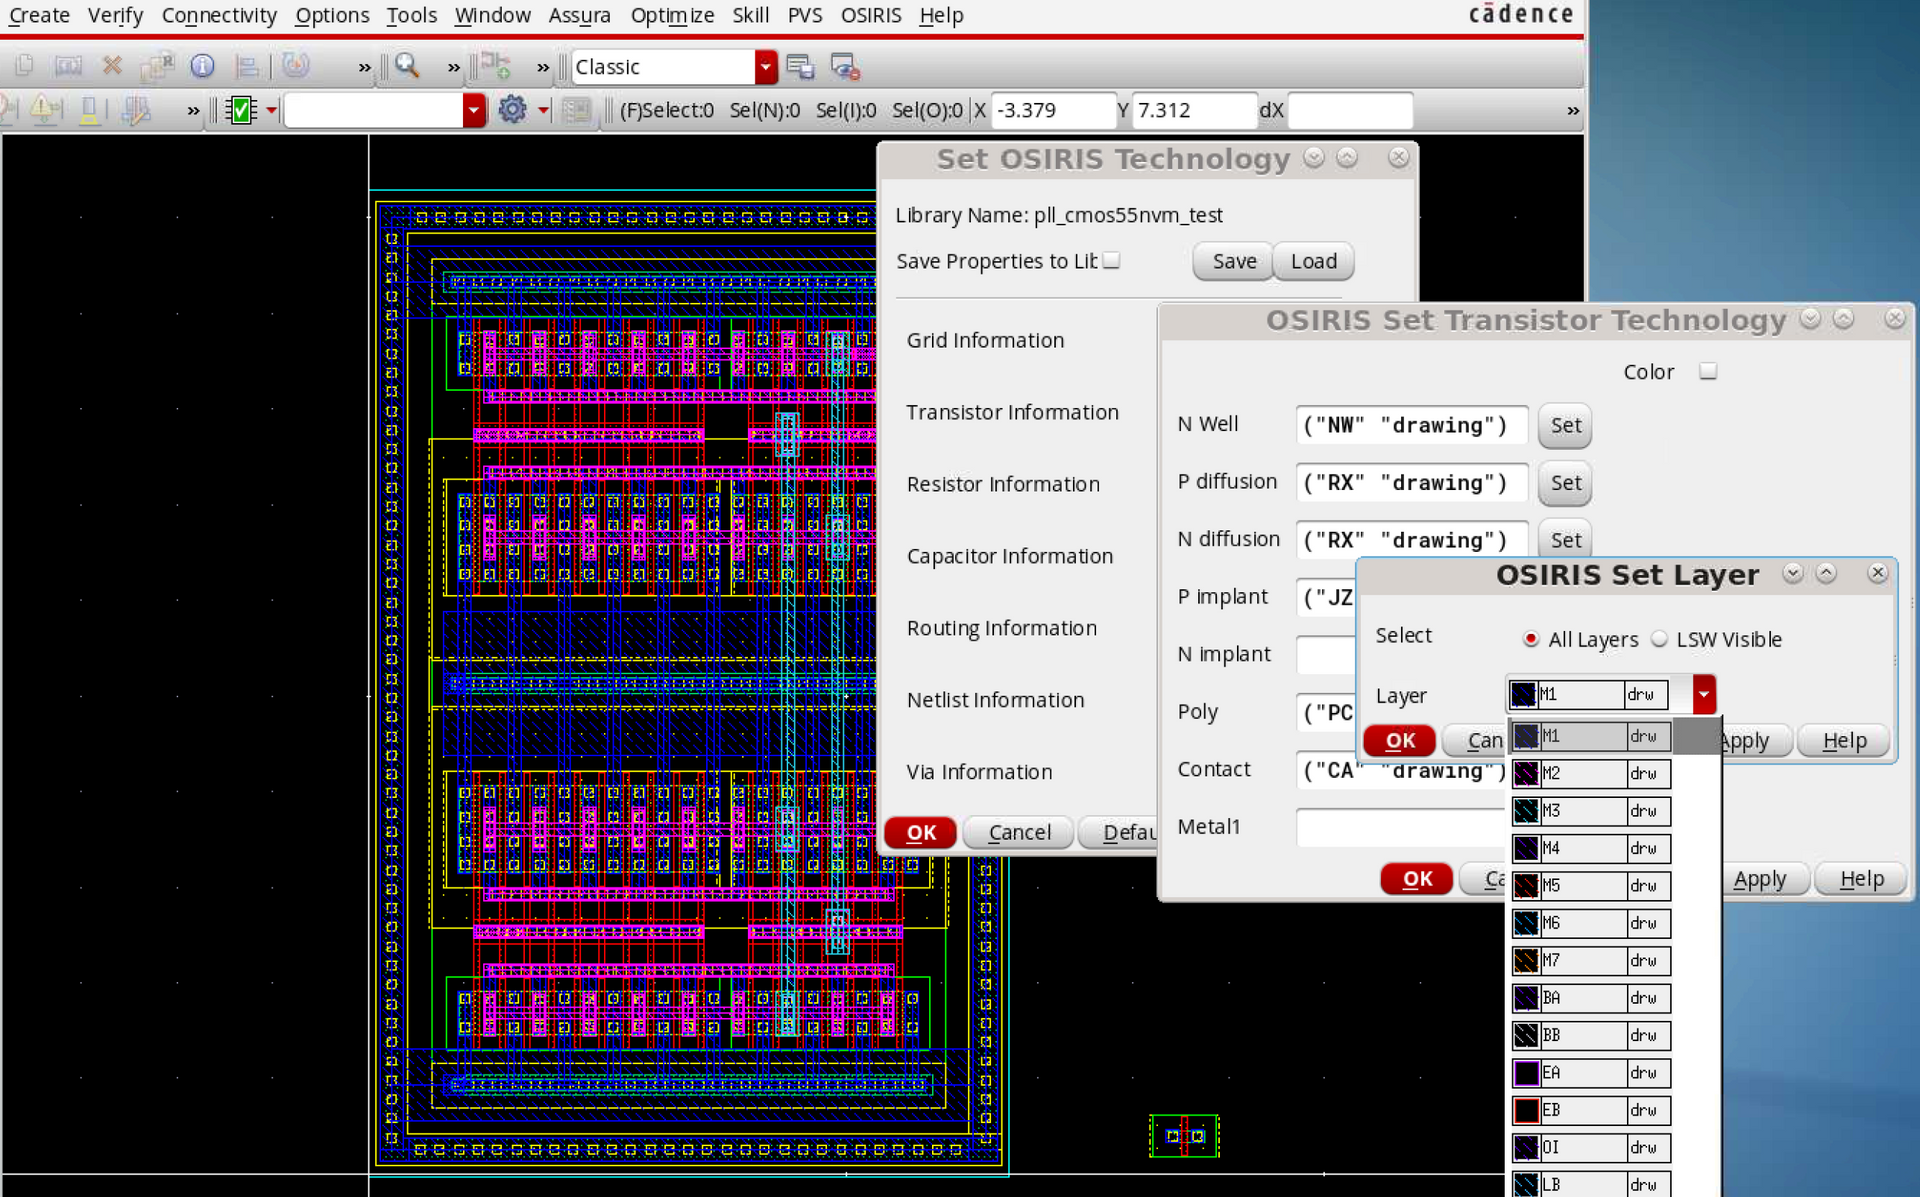Click Help in OSIRIS Set Layer dialog

point(1844,740)
